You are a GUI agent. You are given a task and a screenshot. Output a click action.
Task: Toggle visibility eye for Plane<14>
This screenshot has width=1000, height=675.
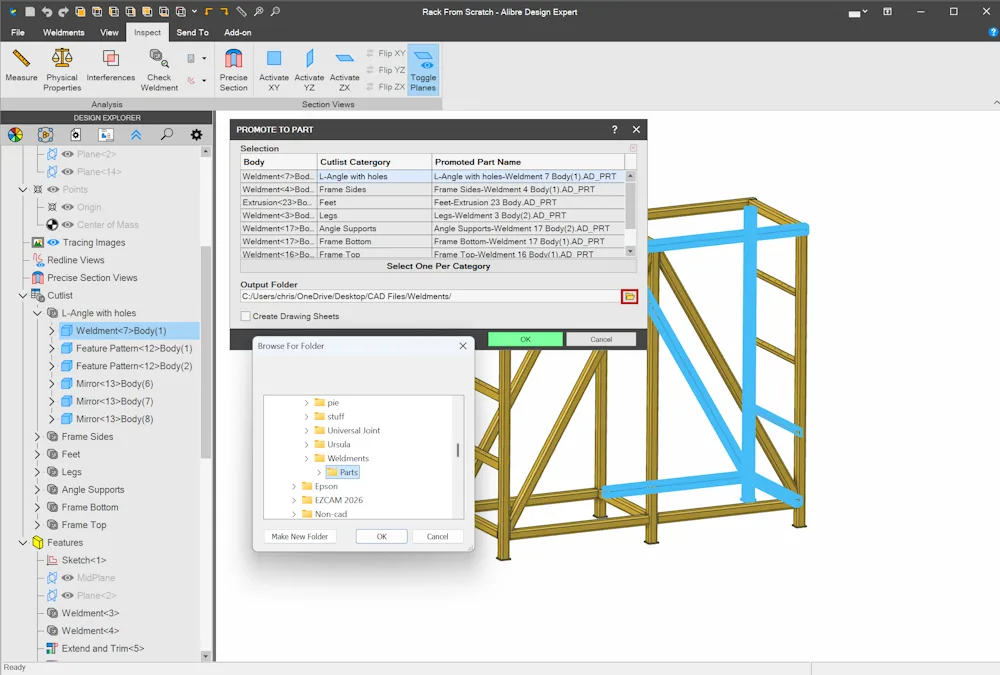tap(68, 172)
